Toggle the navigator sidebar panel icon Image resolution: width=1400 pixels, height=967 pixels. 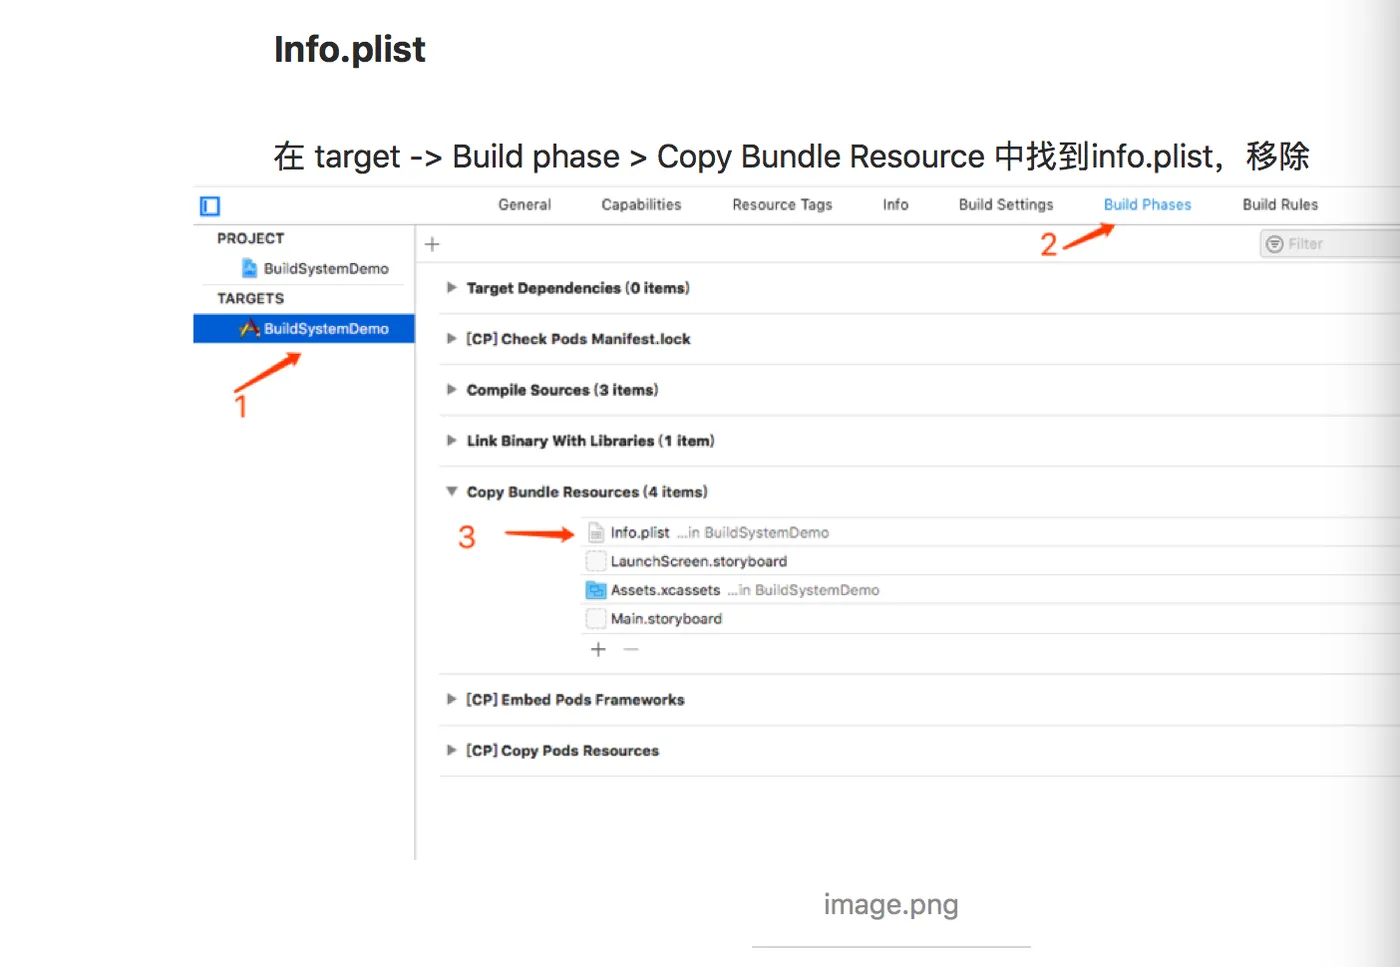[x=210, y=206]
